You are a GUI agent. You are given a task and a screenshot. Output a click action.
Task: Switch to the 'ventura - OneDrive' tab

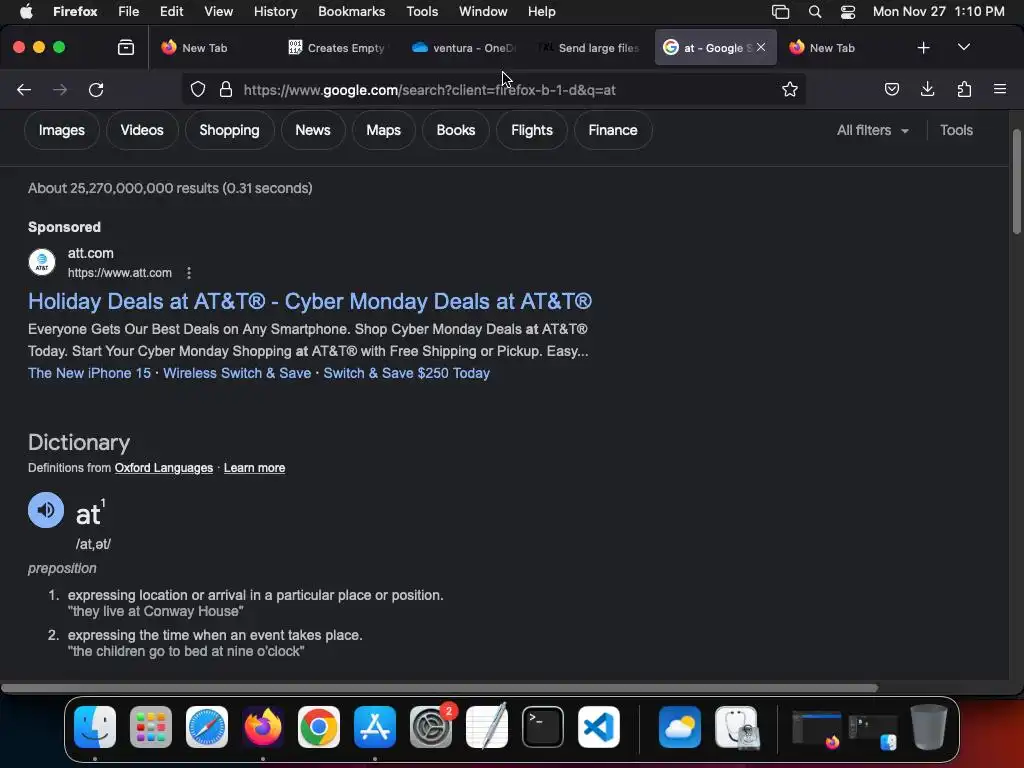[464, 48]
